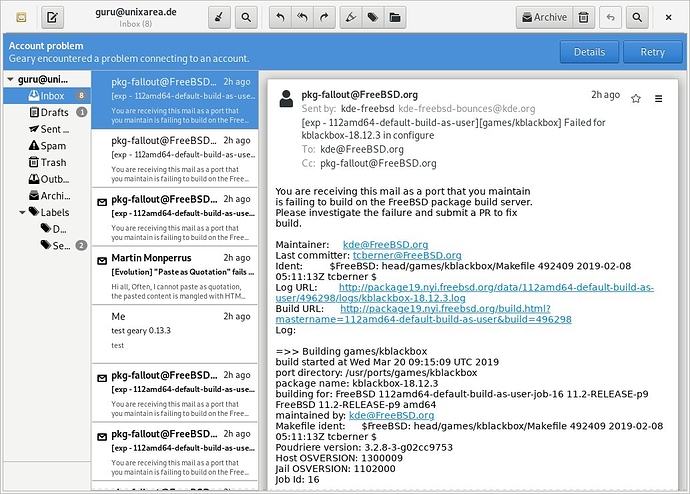The image size is (690, 494).
Task: Open tcberner@FreeBSD.org committer link
Action: tap(407, 255)
